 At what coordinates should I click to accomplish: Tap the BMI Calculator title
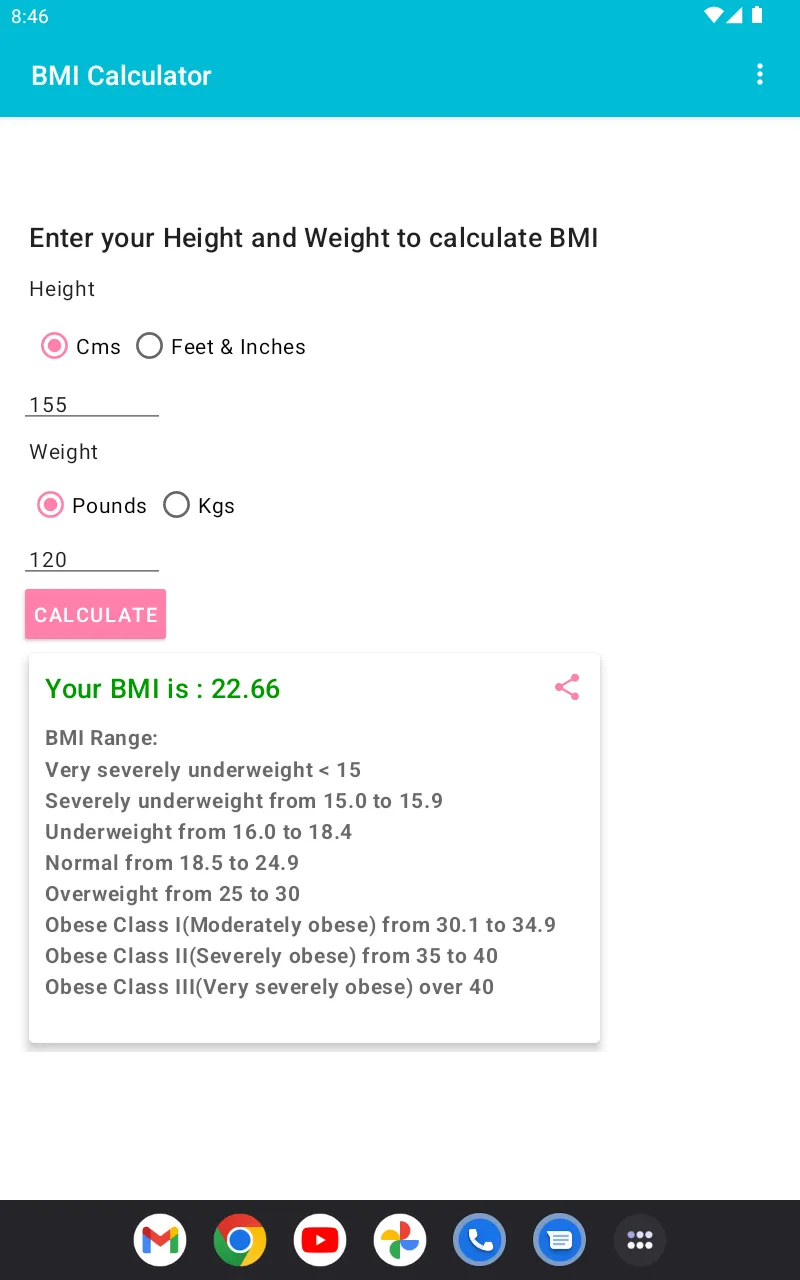(120, 75)
